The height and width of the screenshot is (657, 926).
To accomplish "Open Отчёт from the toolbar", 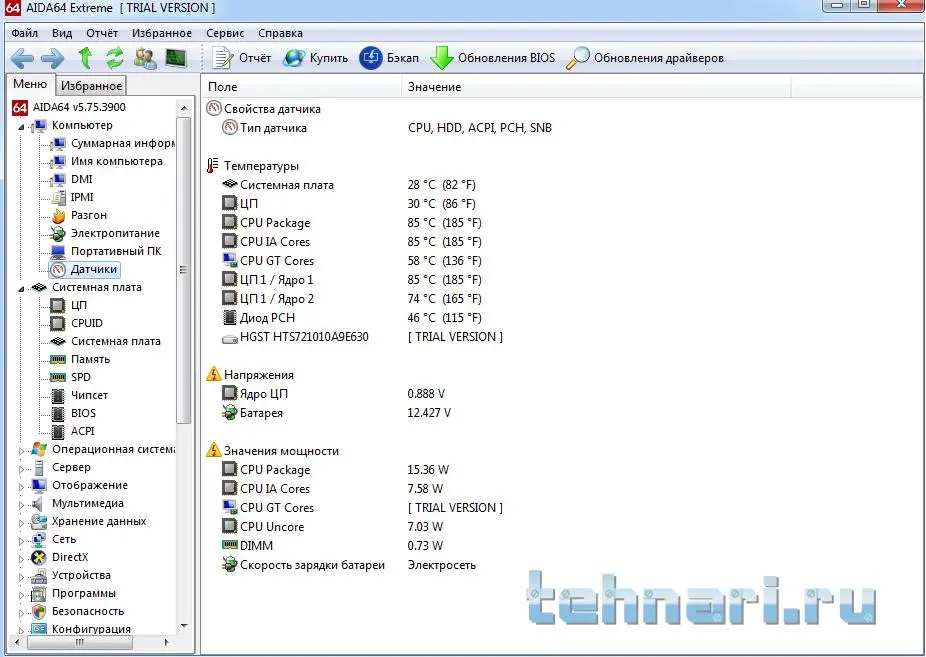I will 242,58.
